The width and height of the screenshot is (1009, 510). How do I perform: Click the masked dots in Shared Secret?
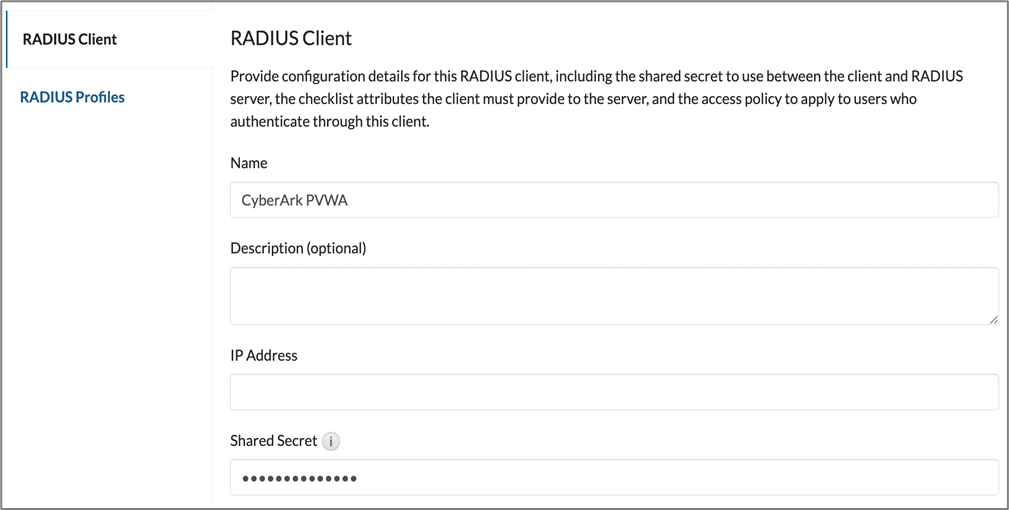coord(299,479)
